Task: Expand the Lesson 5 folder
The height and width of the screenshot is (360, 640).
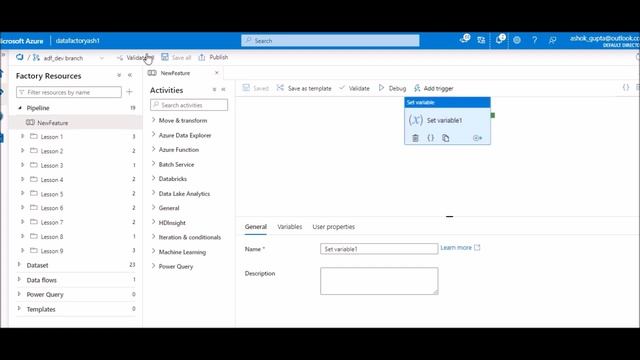Action: (x=22, y=193)
